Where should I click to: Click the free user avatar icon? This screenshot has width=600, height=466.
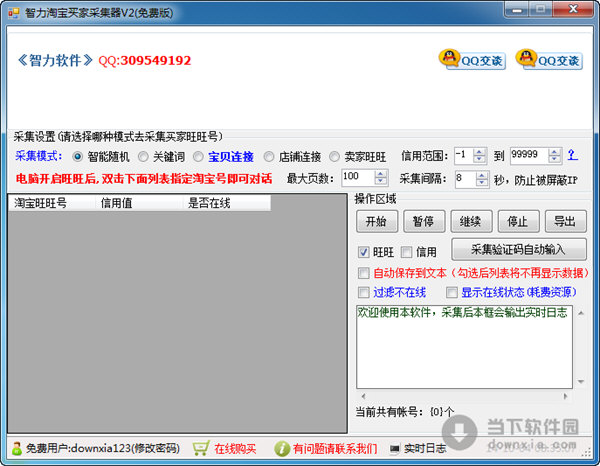[x=16, y=448]
